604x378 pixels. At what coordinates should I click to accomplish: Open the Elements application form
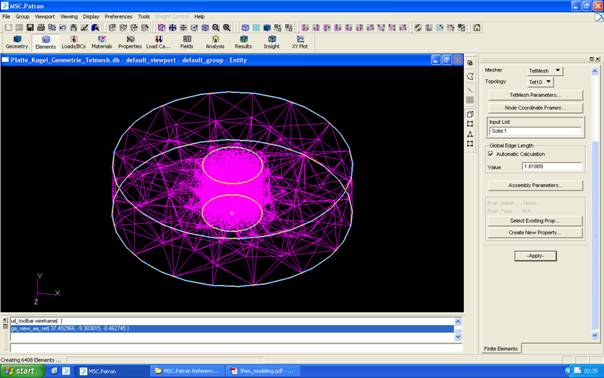[x=45, y=42]
